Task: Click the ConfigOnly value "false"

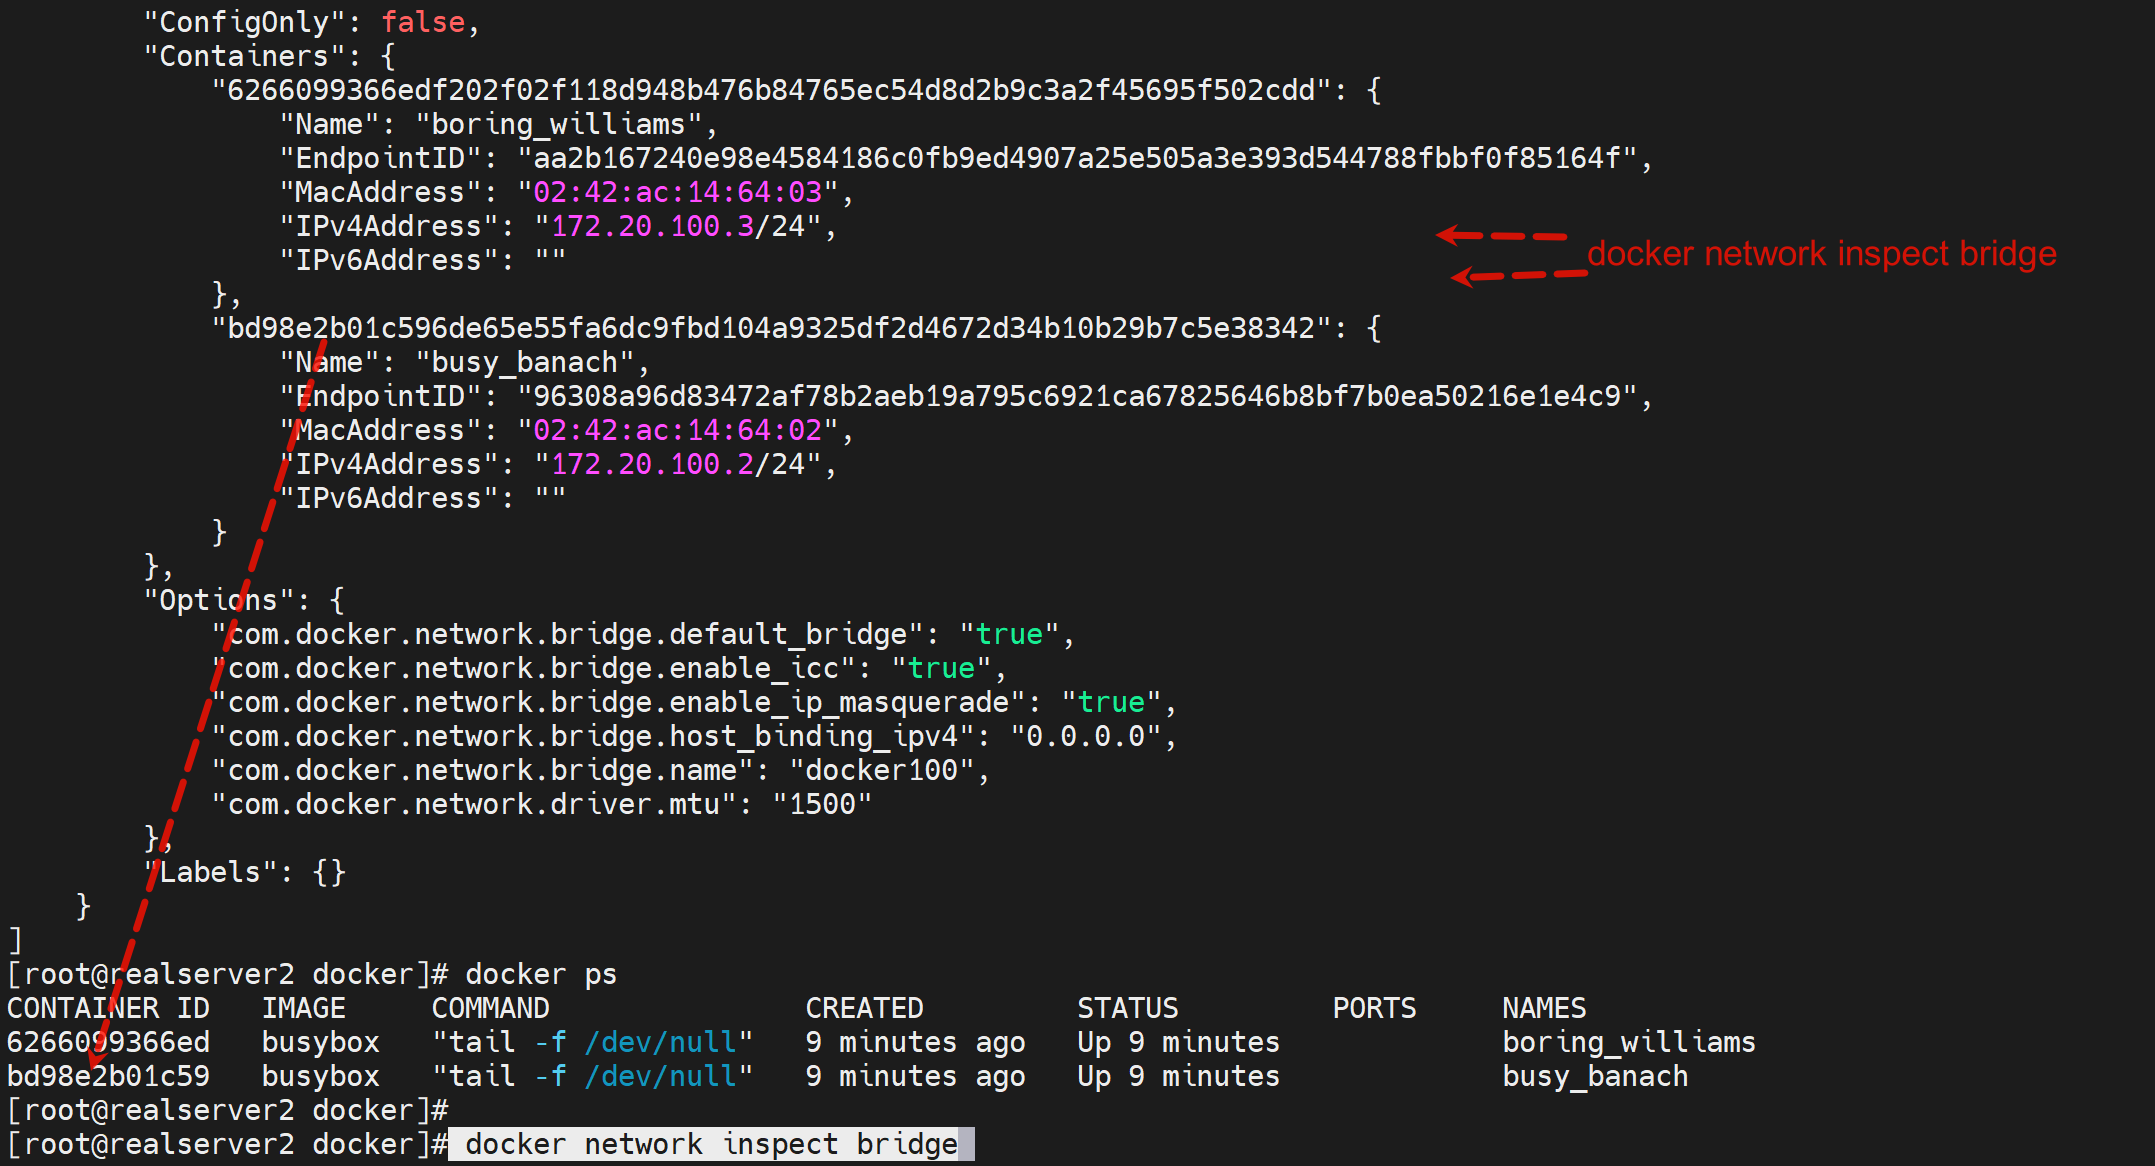Action: point(423,22)
